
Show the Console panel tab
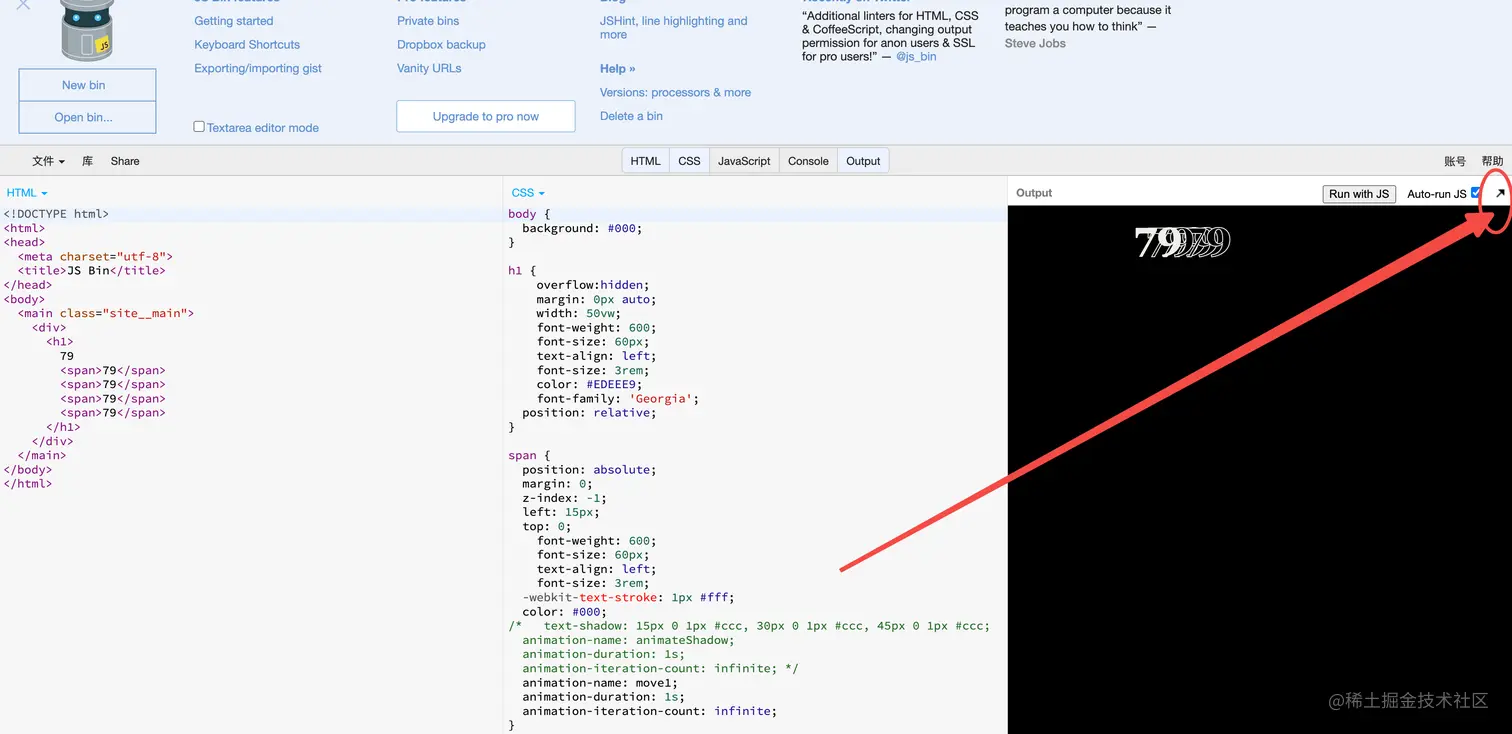(x=808, y=161)
